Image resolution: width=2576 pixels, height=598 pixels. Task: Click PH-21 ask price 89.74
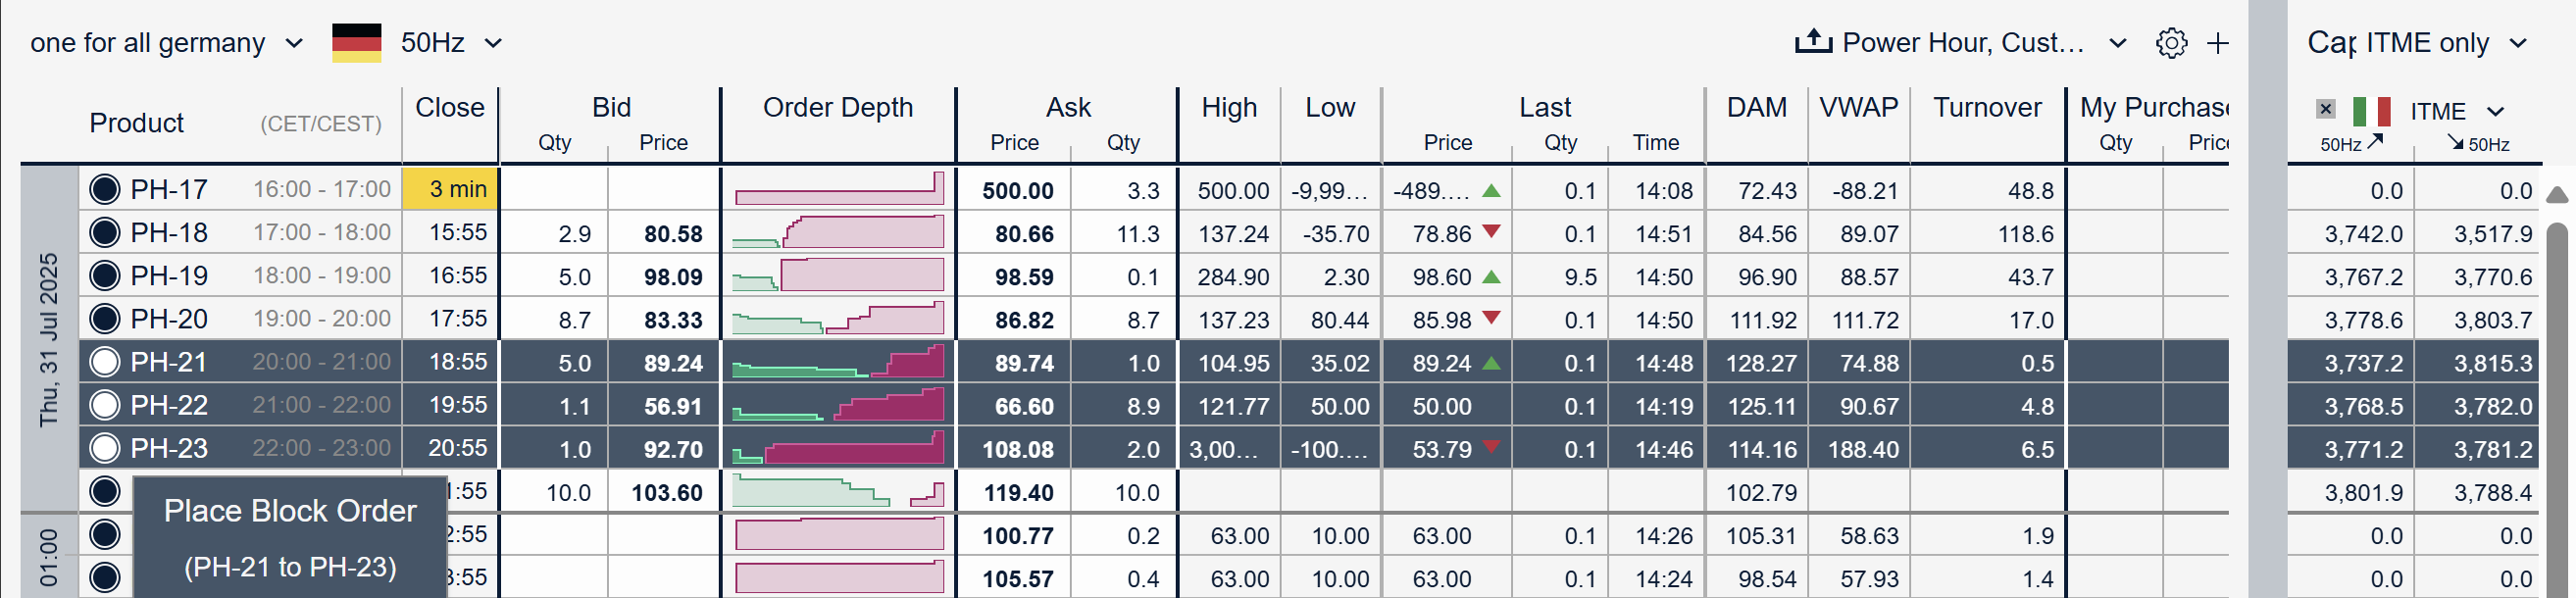(1024, 363)
